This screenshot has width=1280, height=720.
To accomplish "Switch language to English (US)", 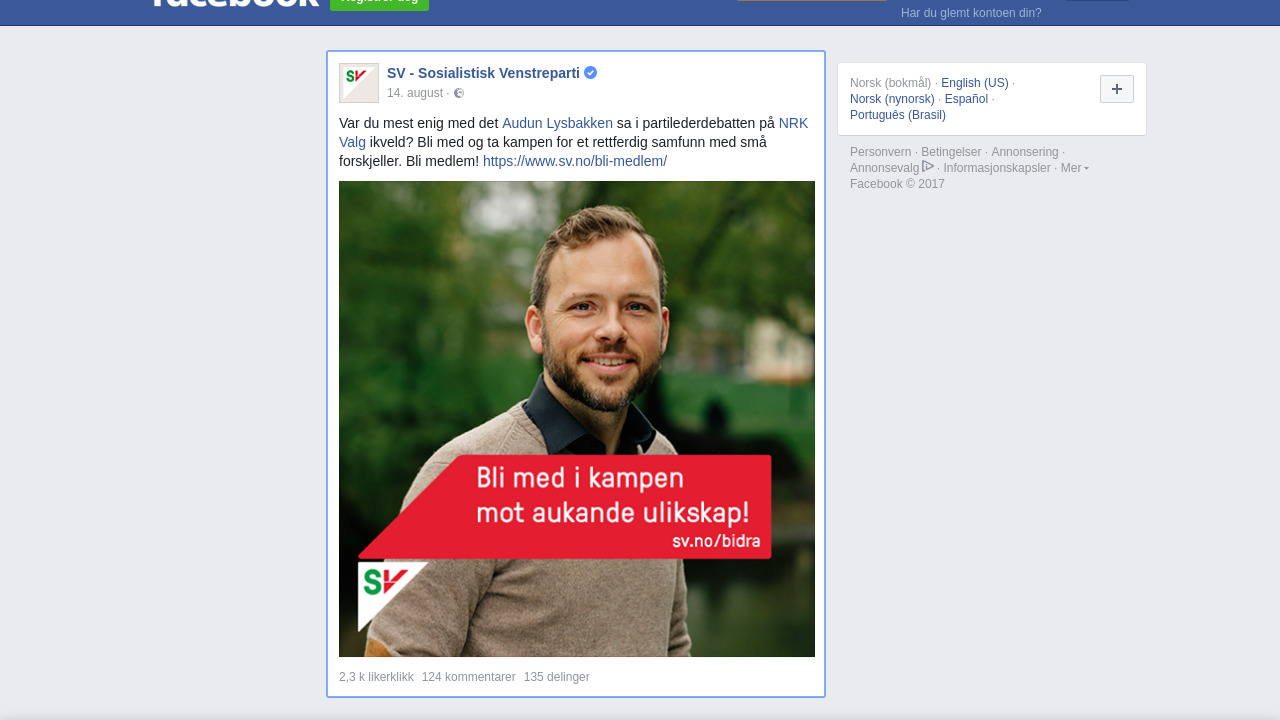I will coord(975,83).
